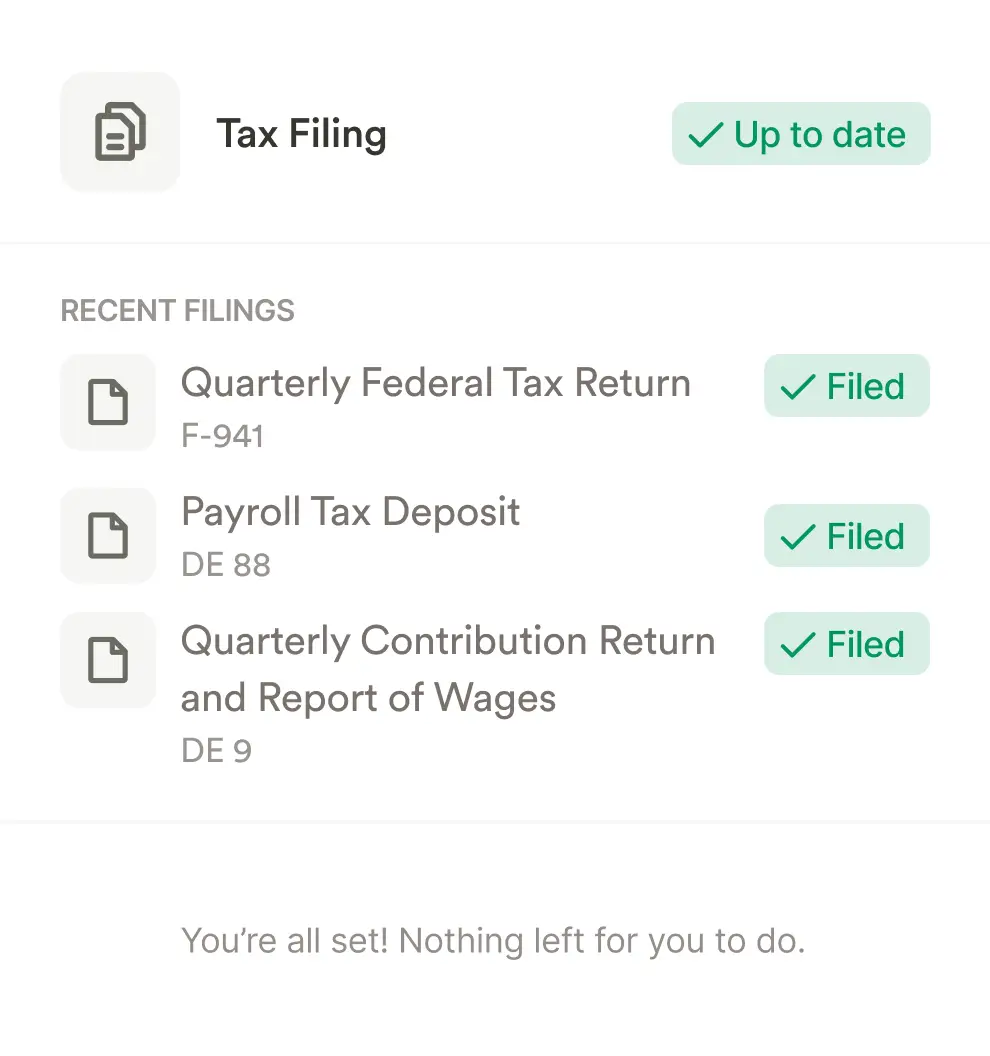
Task: Click the F-941 form code
Action: (x=222, y=436)
